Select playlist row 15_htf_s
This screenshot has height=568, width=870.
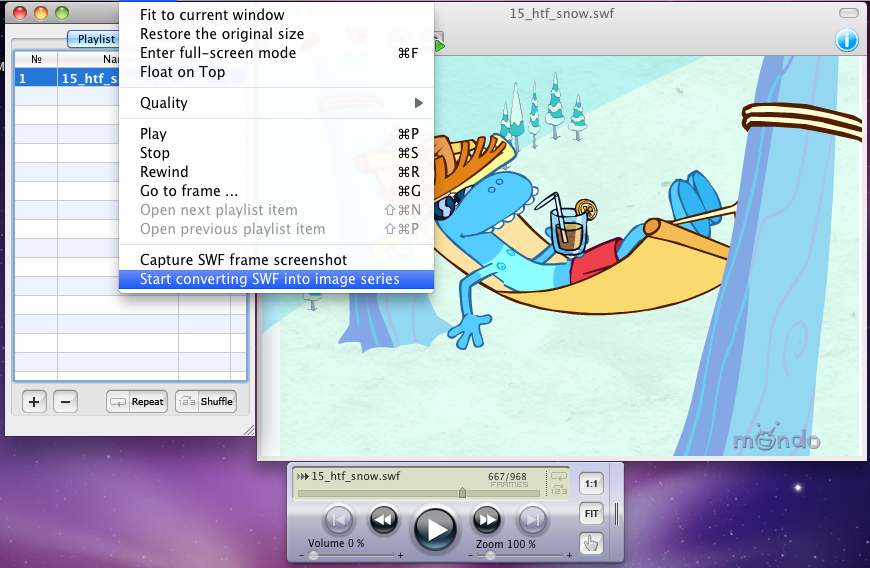click(67, 78)
